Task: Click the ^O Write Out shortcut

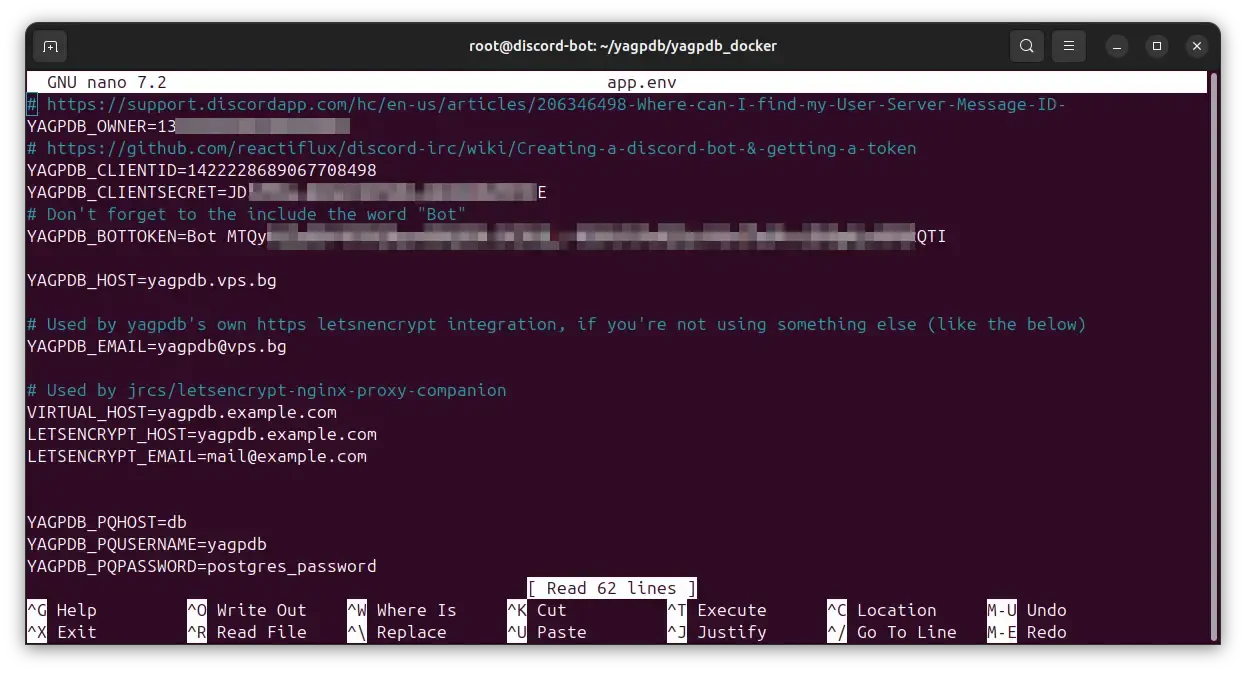Action: pyautogui.click(x=246, y=610)
